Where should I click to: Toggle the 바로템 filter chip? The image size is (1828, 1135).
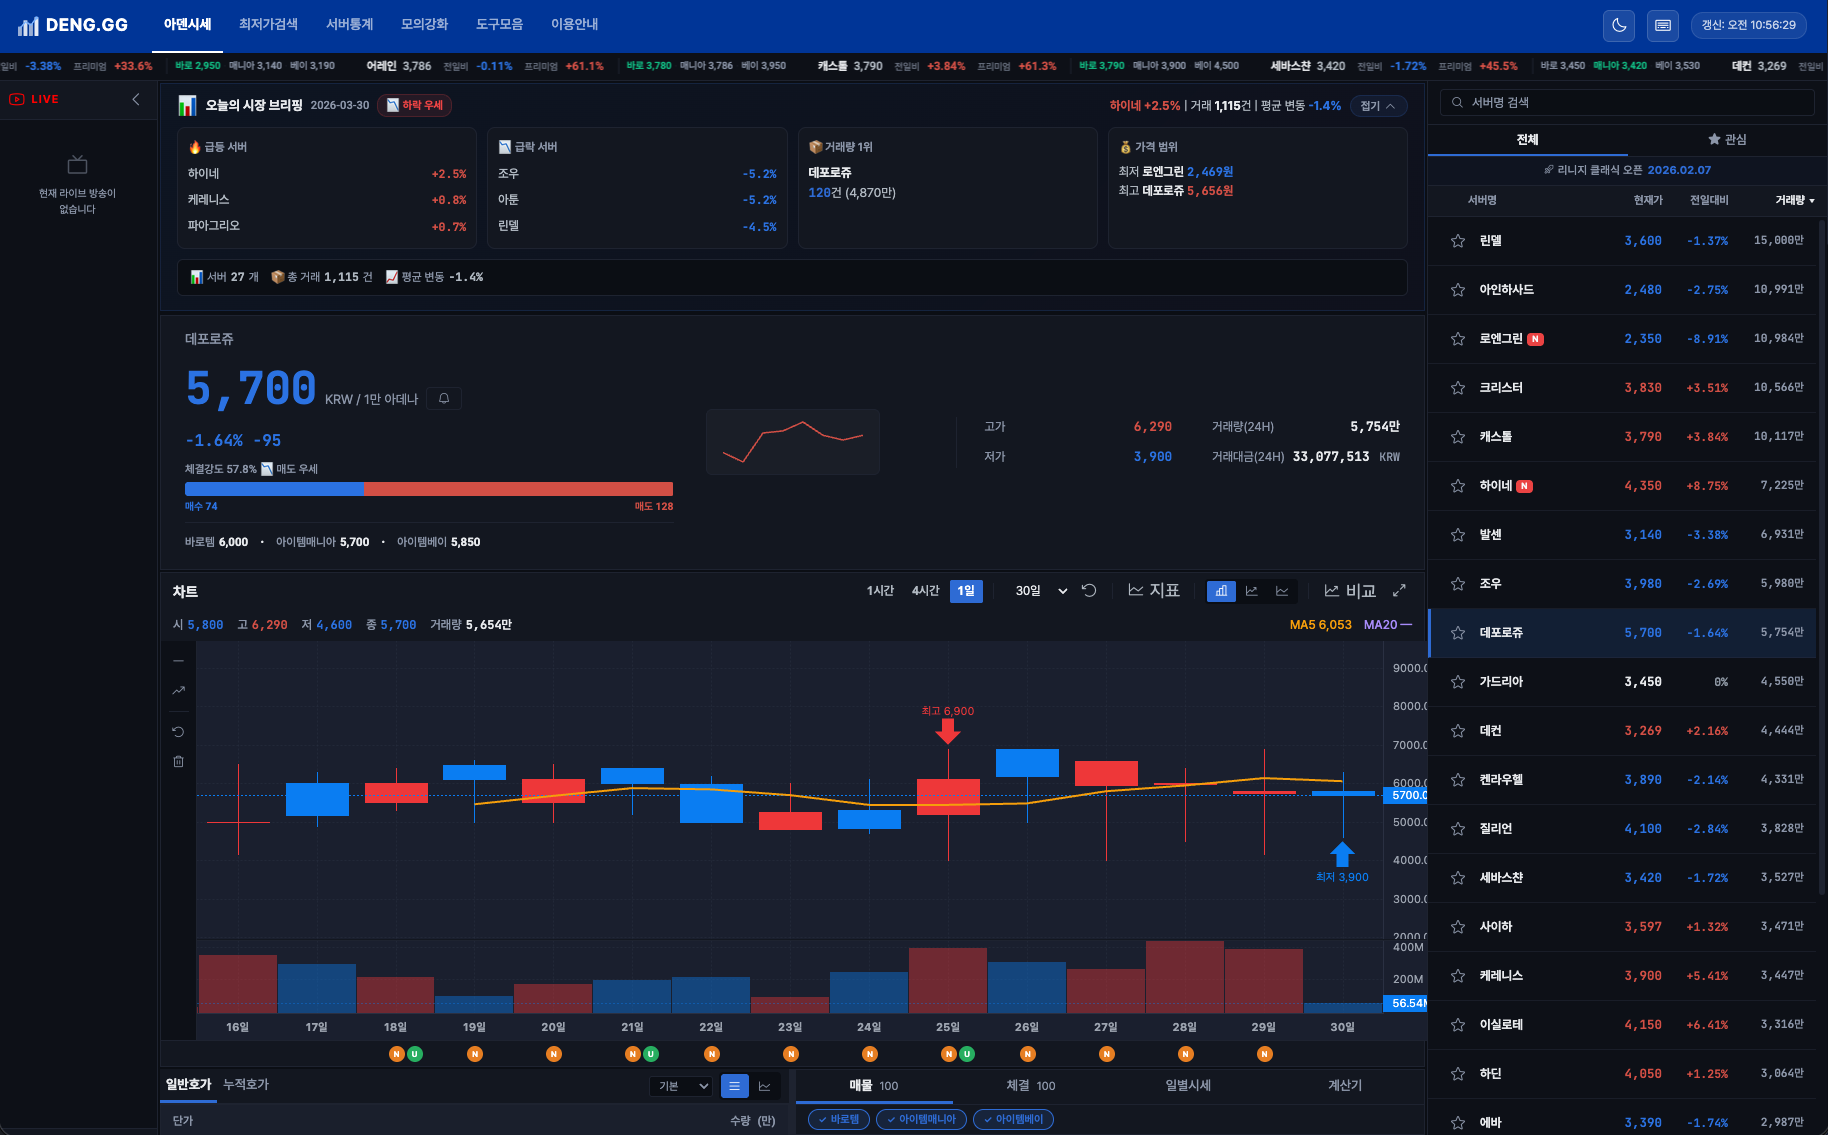click(837, 1119)
